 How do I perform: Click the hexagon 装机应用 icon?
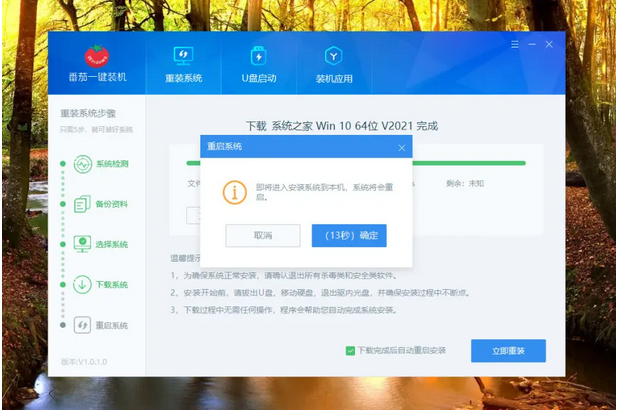(333, 56)
